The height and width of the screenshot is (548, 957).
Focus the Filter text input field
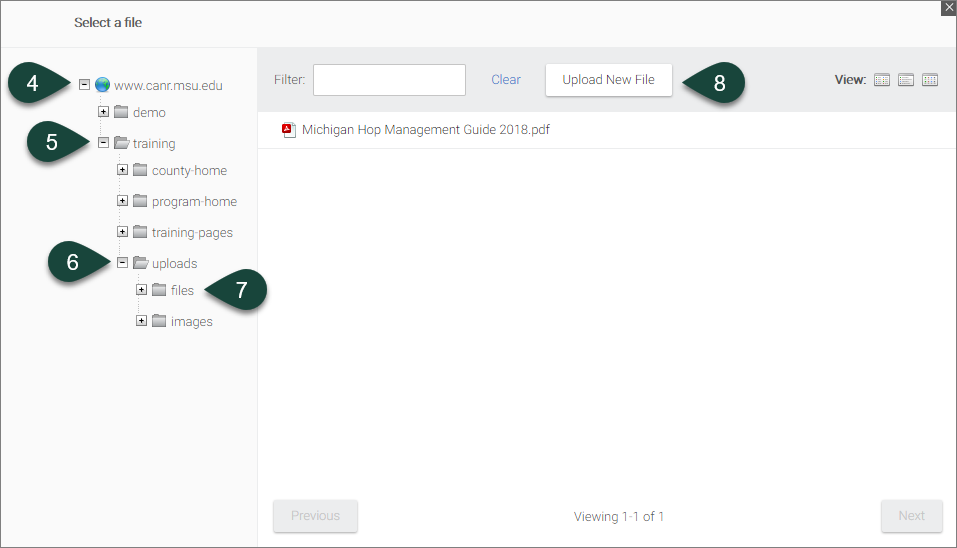pyautogui.click(x=389, y=80)
